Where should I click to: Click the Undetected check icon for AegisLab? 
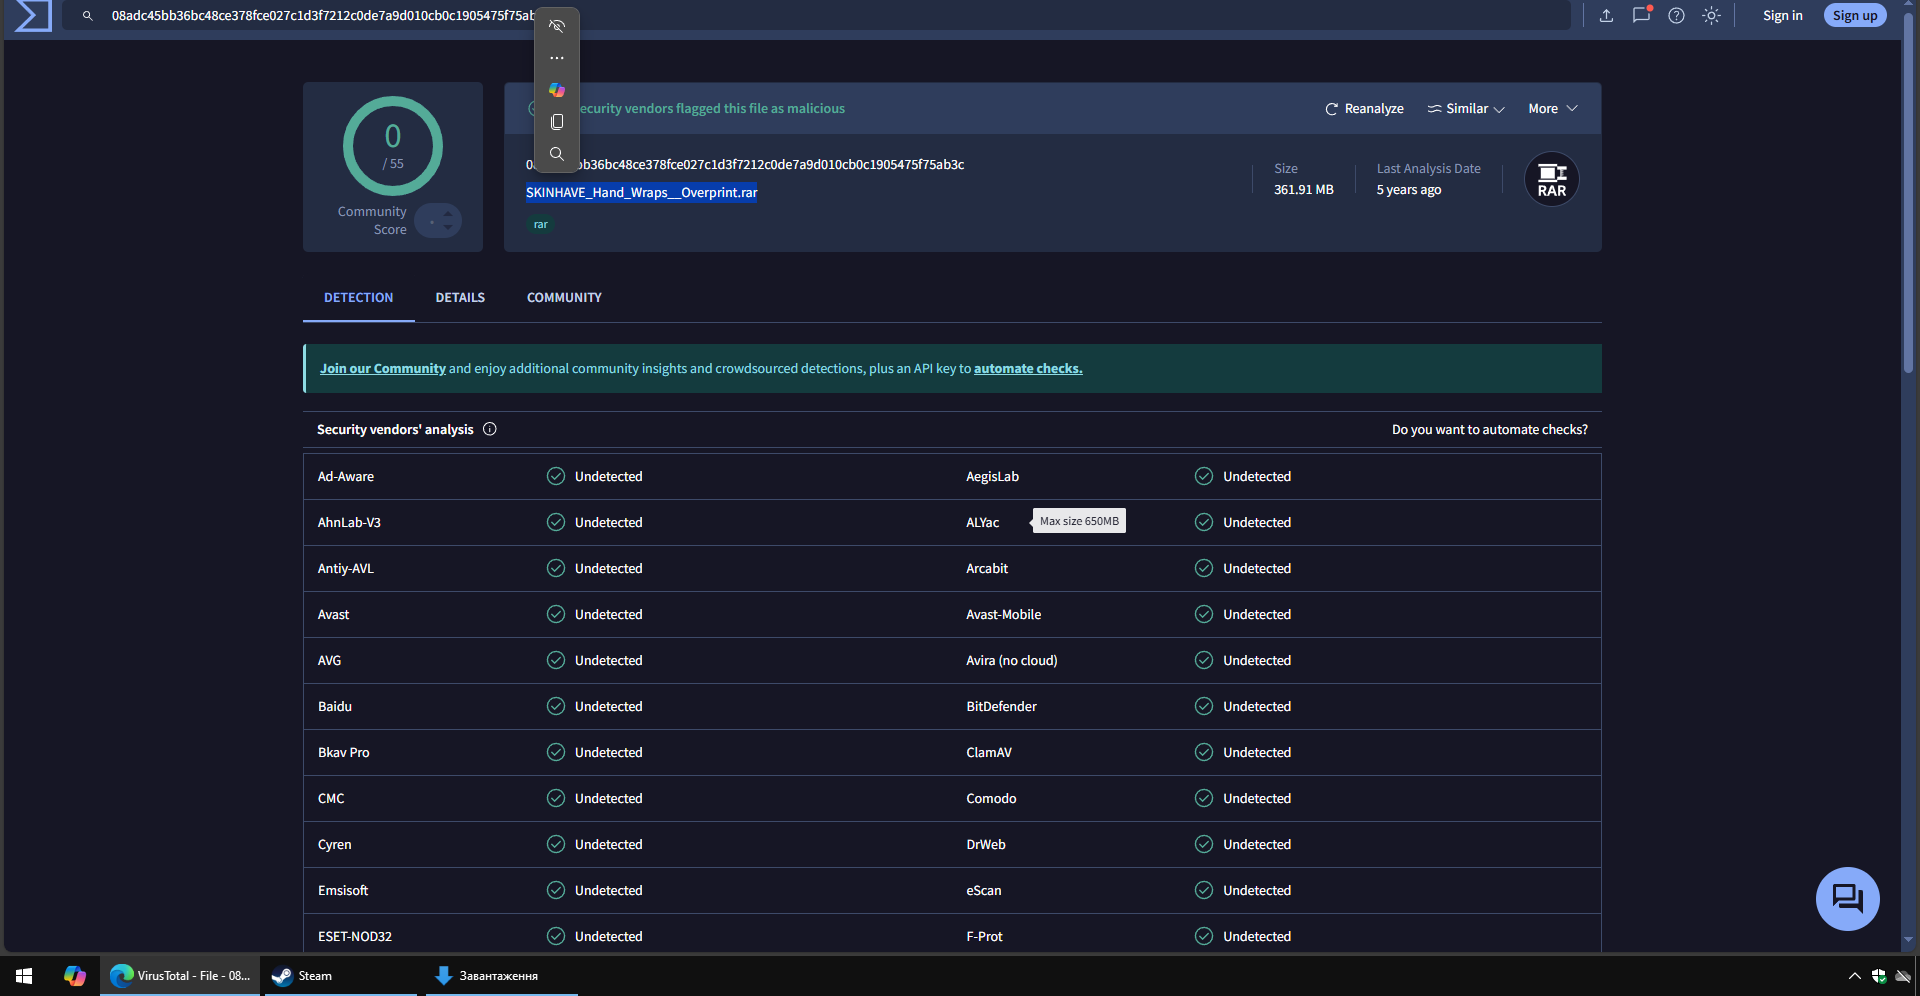coord(1204,476)
